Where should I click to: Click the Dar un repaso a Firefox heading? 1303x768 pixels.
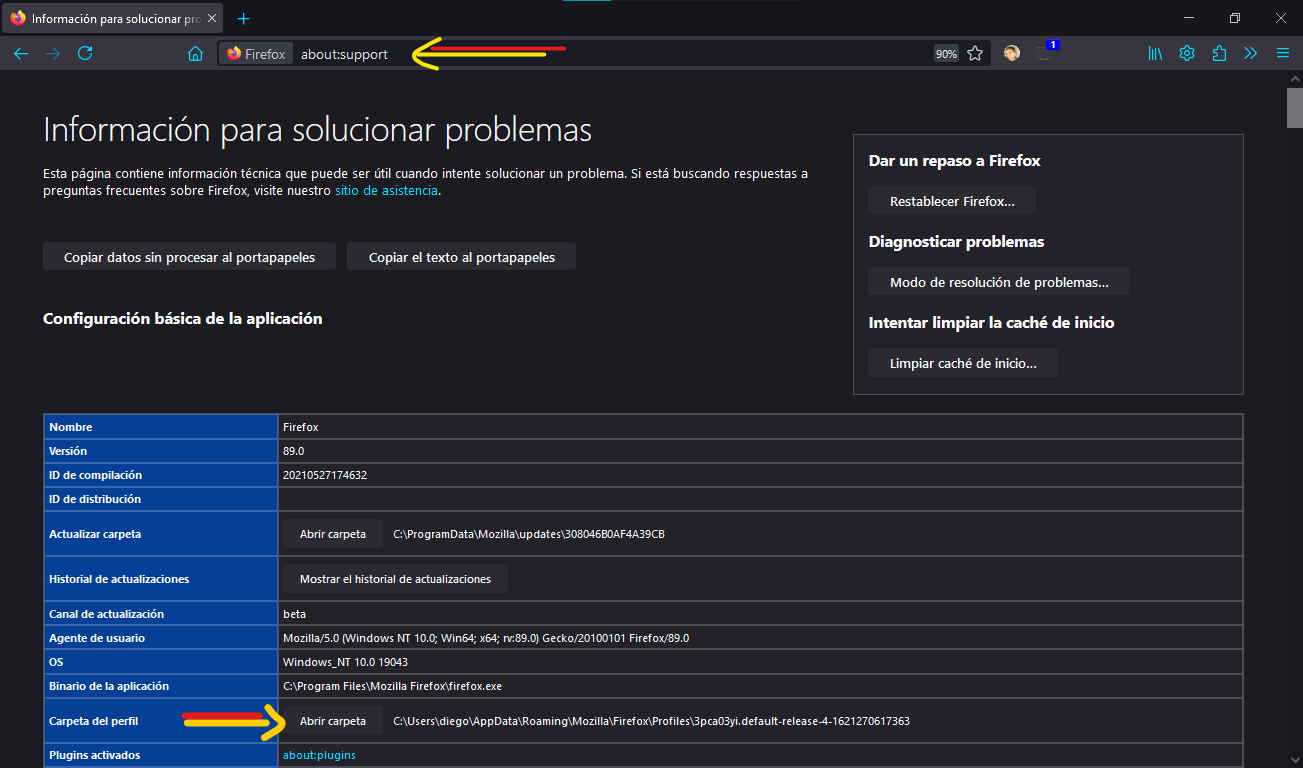(x=955, y=161)
